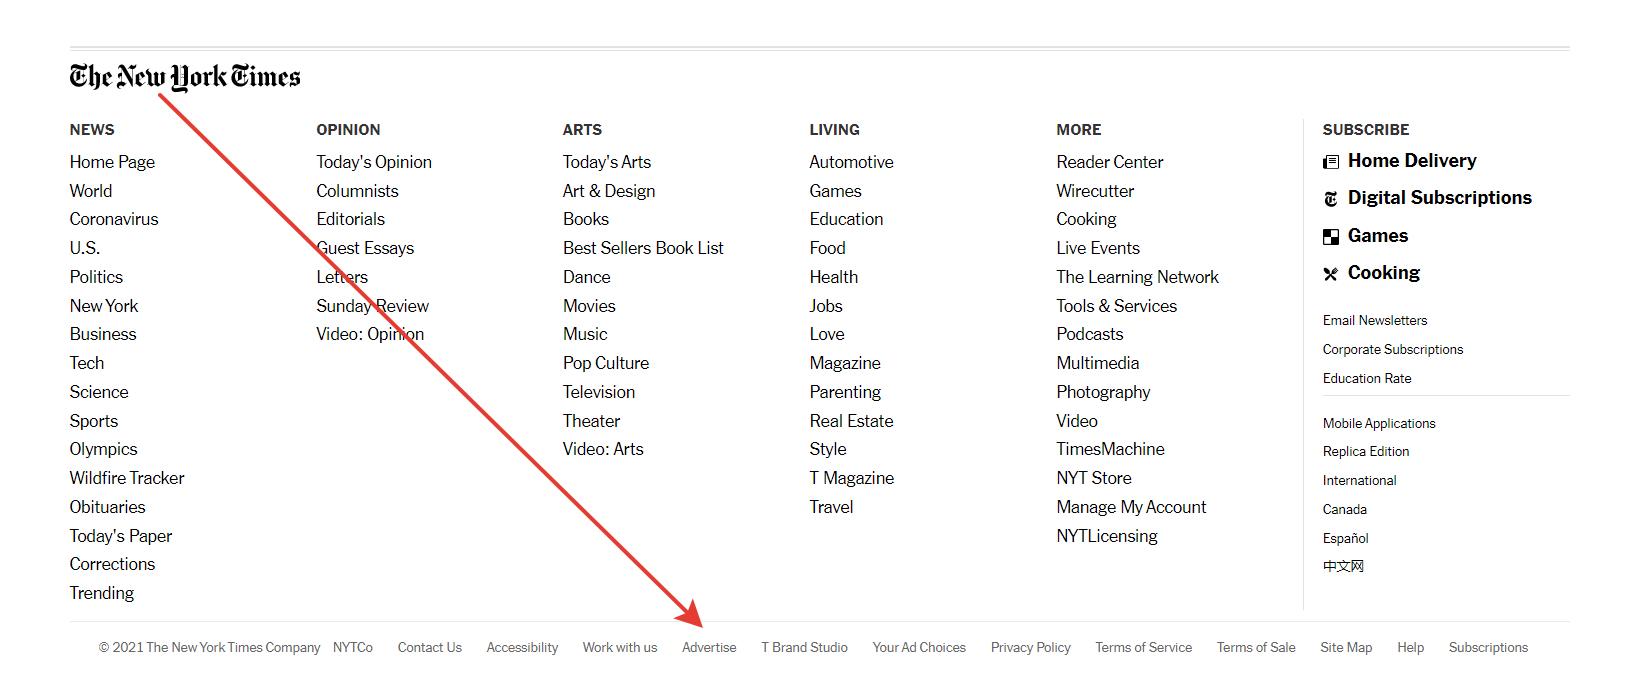Screen dimensions: 1625x687
Task: Open the Travel section
Action: (x=832, y=507)
